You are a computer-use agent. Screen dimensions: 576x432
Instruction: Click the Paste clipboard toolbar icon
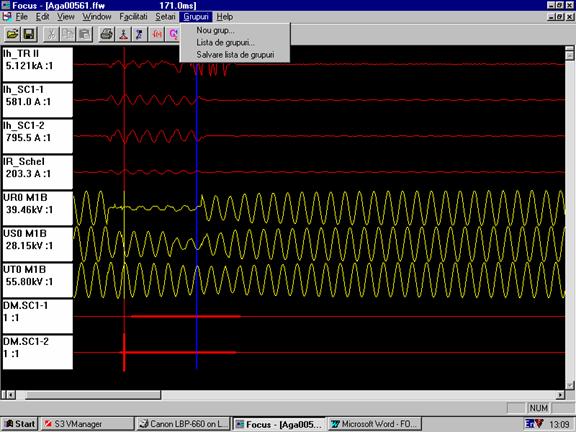click(x=84, y=35)
